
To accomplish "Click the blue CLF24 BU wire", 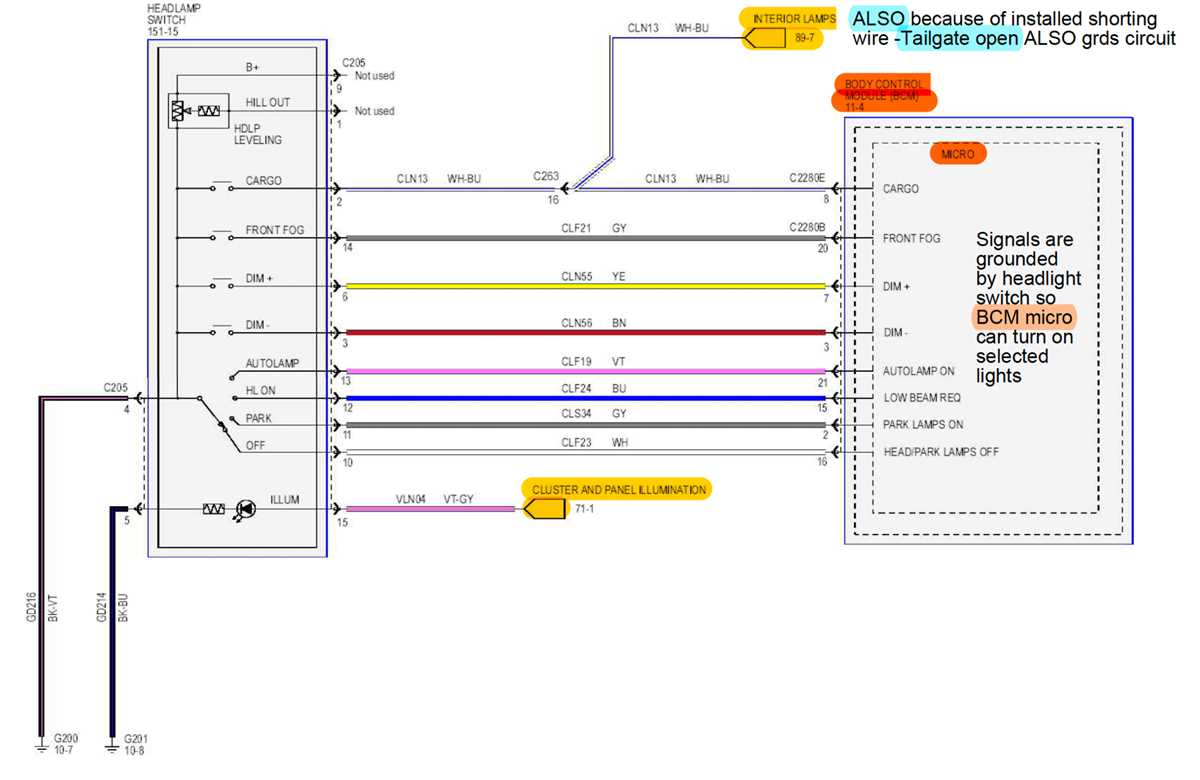I will click(x=585, y=398).
